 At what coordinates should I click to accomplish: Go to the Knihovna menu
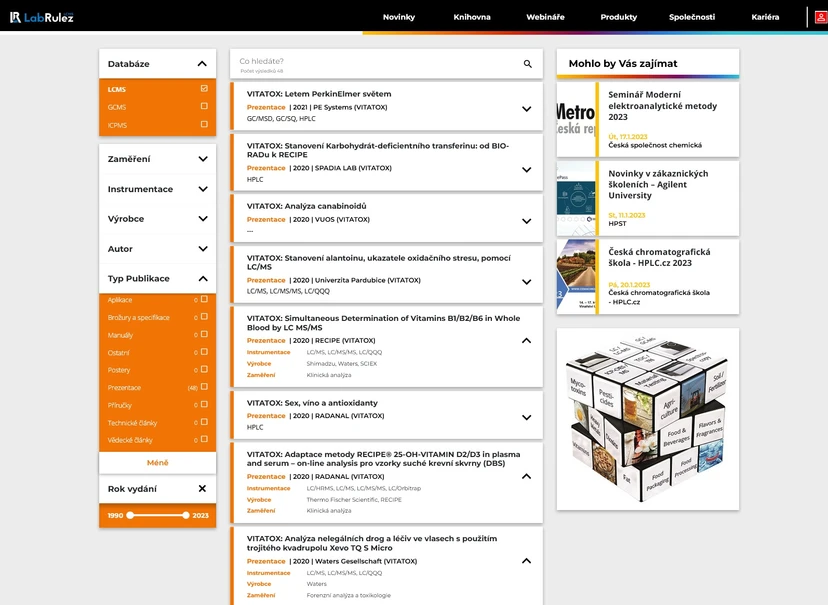click(472, 17)
